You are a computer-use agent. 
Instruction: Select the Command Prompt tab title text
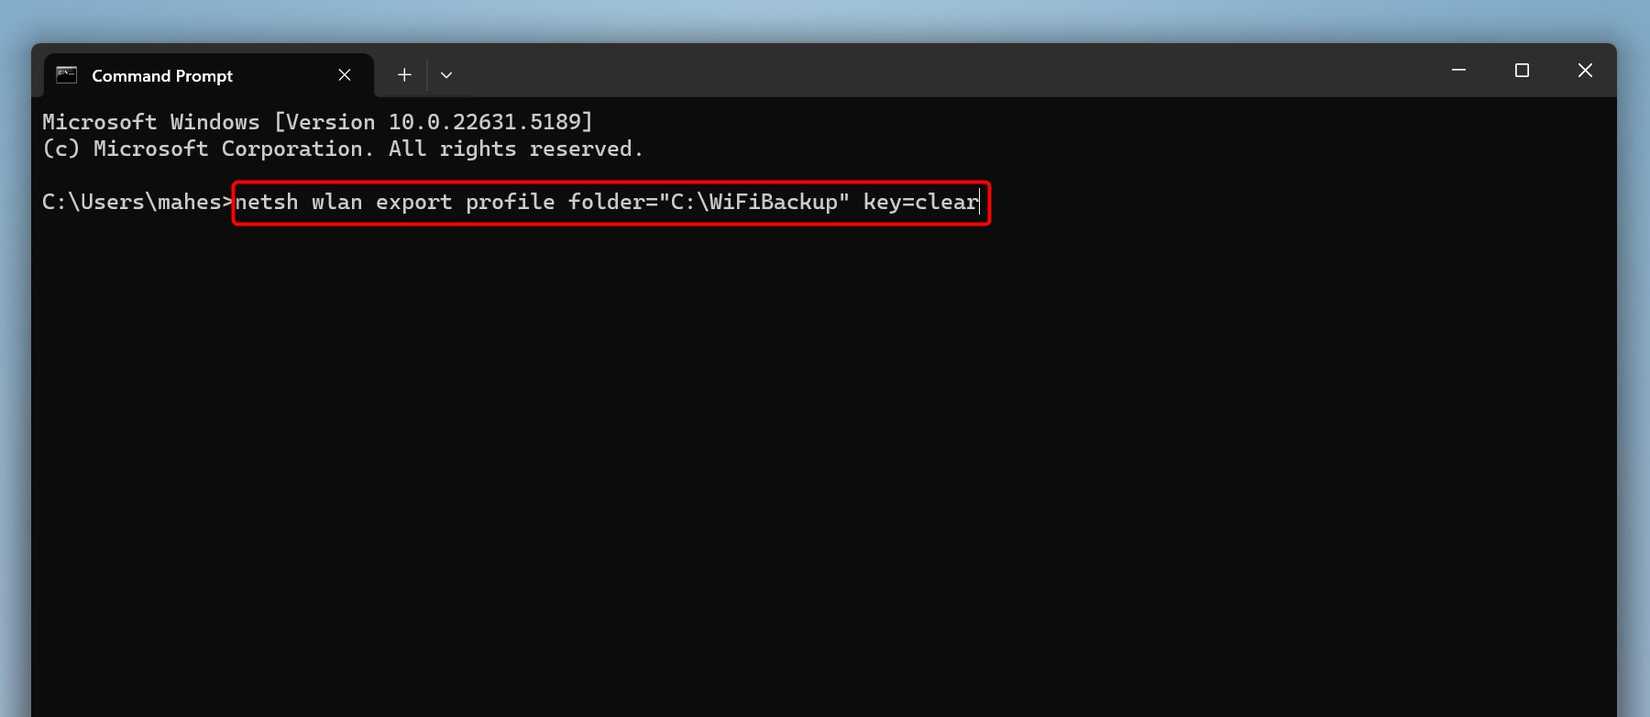(x=162, y=75)
